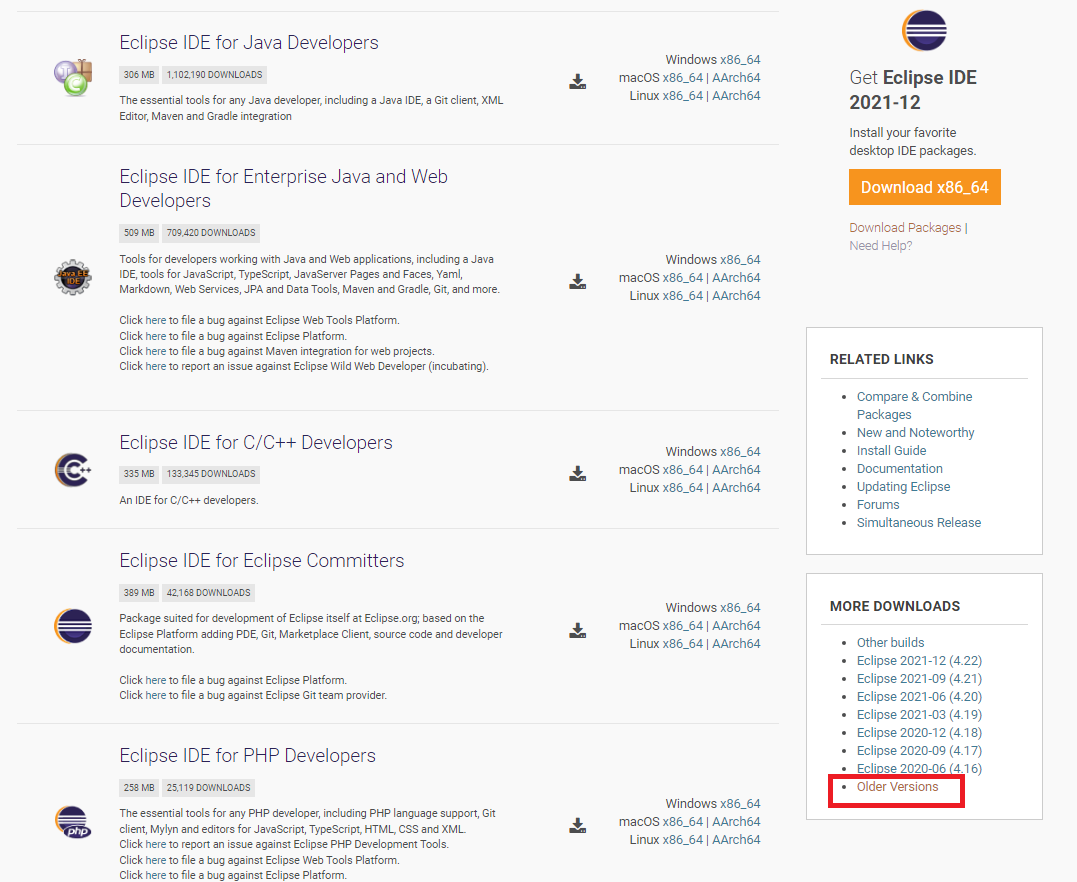Click the 509 MB size badge

[139, 233]
